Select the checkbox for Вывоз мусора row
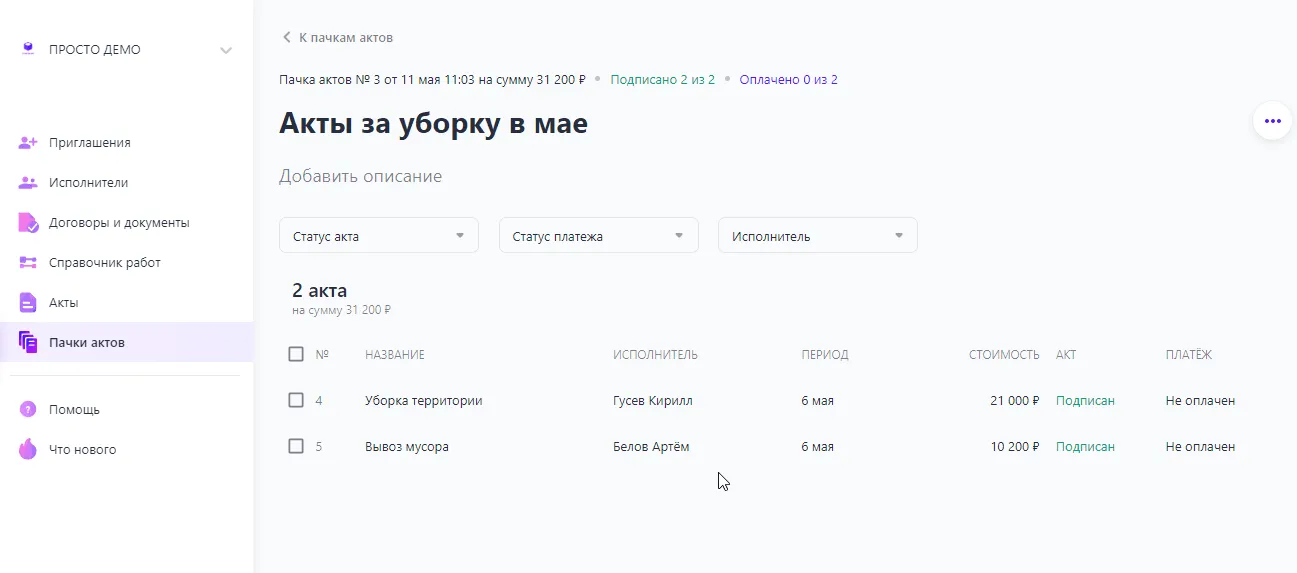This screenshot has height=573, width=1297. pos(296,446)
